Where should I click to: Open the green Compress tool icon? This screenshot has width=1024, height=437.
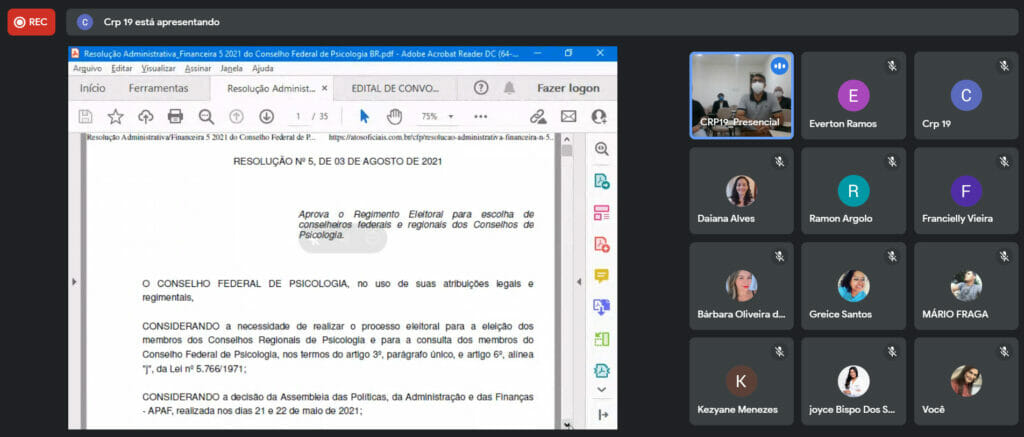click(x=601, y=339)
